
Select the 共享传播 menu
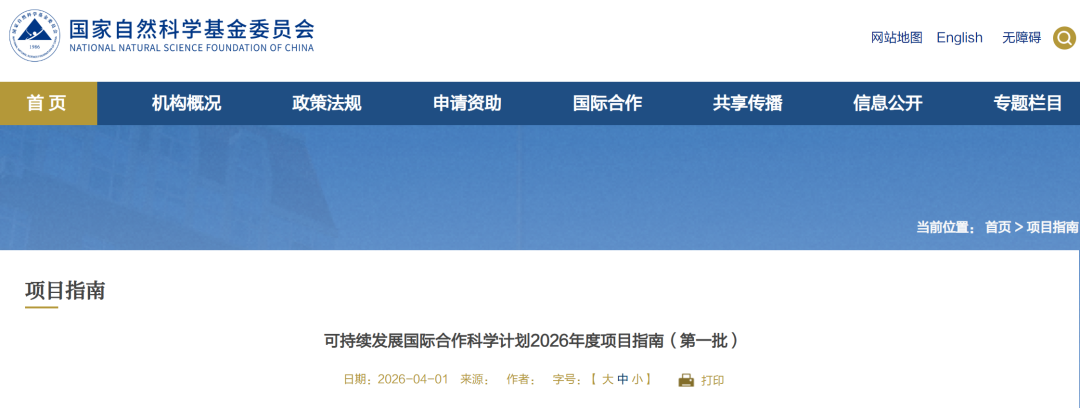747,103
